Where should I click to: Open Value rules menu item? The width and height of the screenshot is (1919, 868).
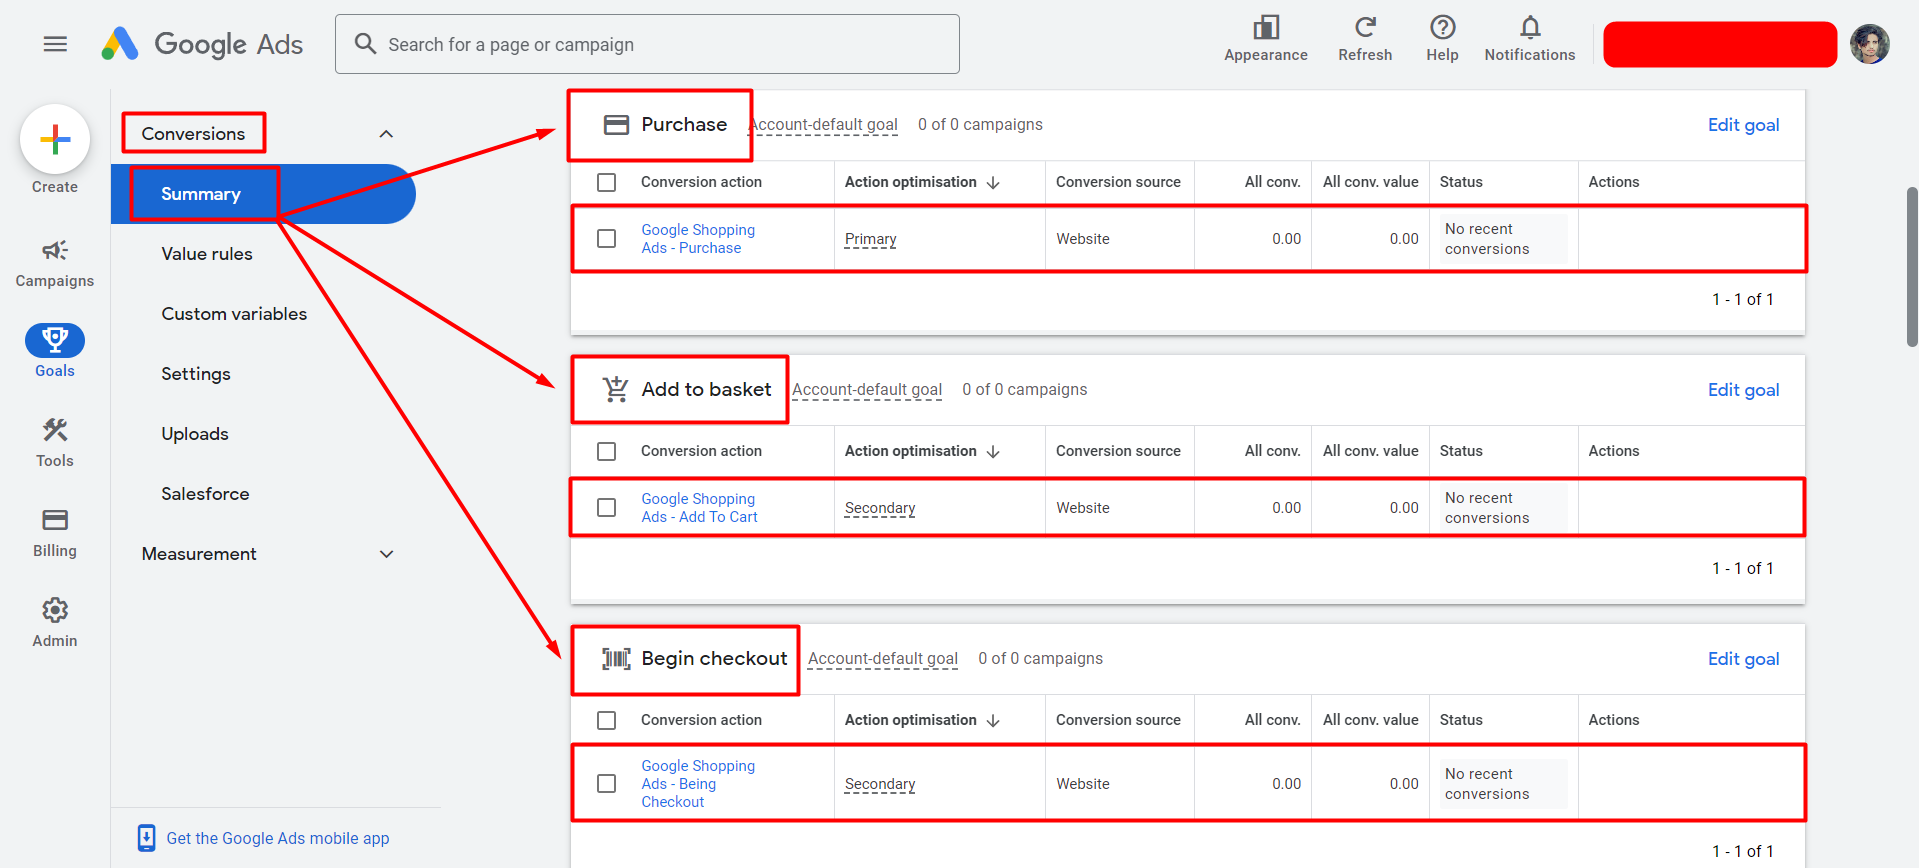207,254
